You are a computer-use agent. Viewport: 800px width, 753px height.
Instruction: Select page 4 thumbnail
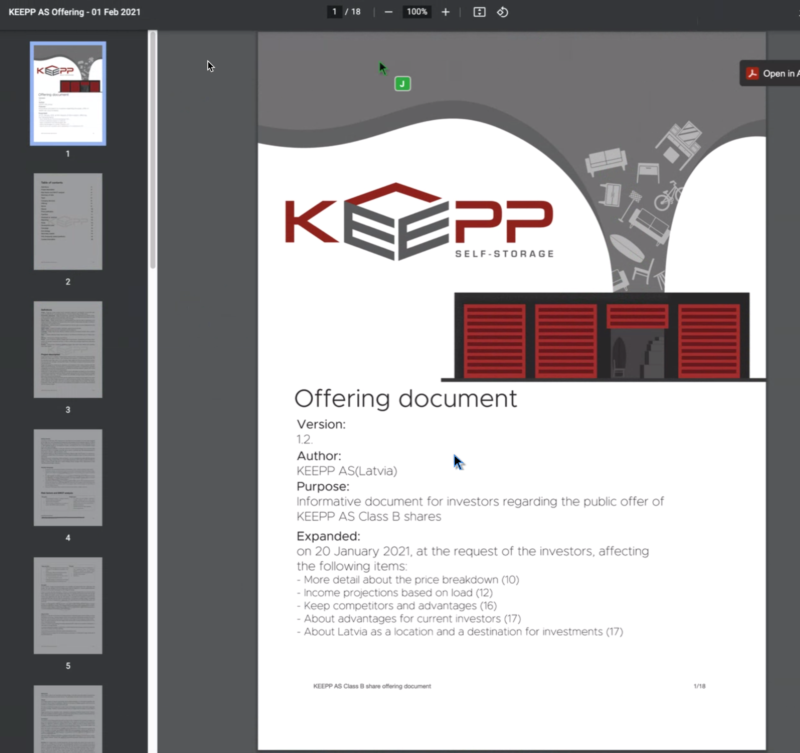coord(68,478)
